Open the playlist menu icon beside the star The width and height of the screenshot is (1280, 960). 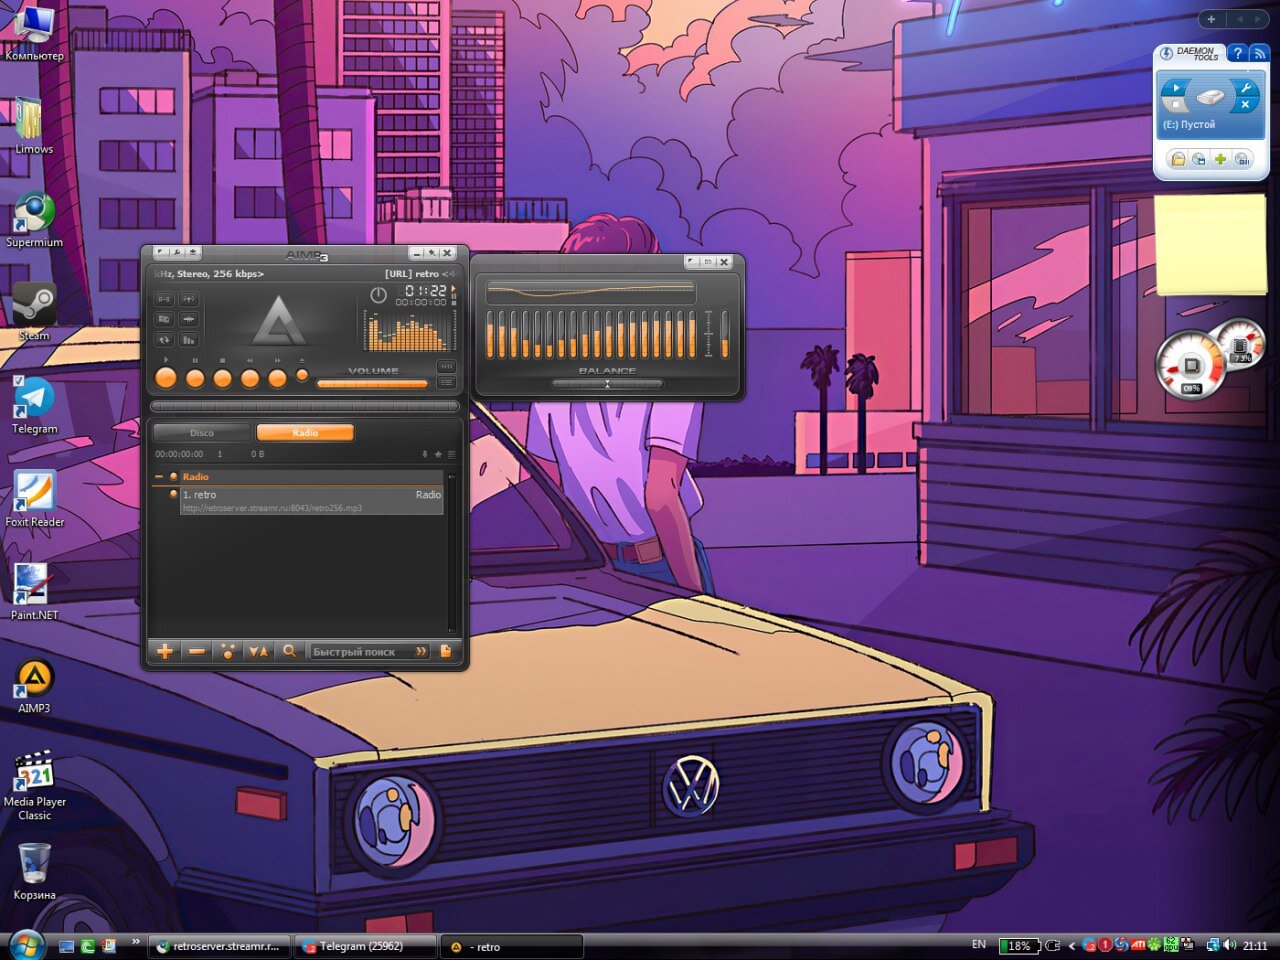point(451,454)
